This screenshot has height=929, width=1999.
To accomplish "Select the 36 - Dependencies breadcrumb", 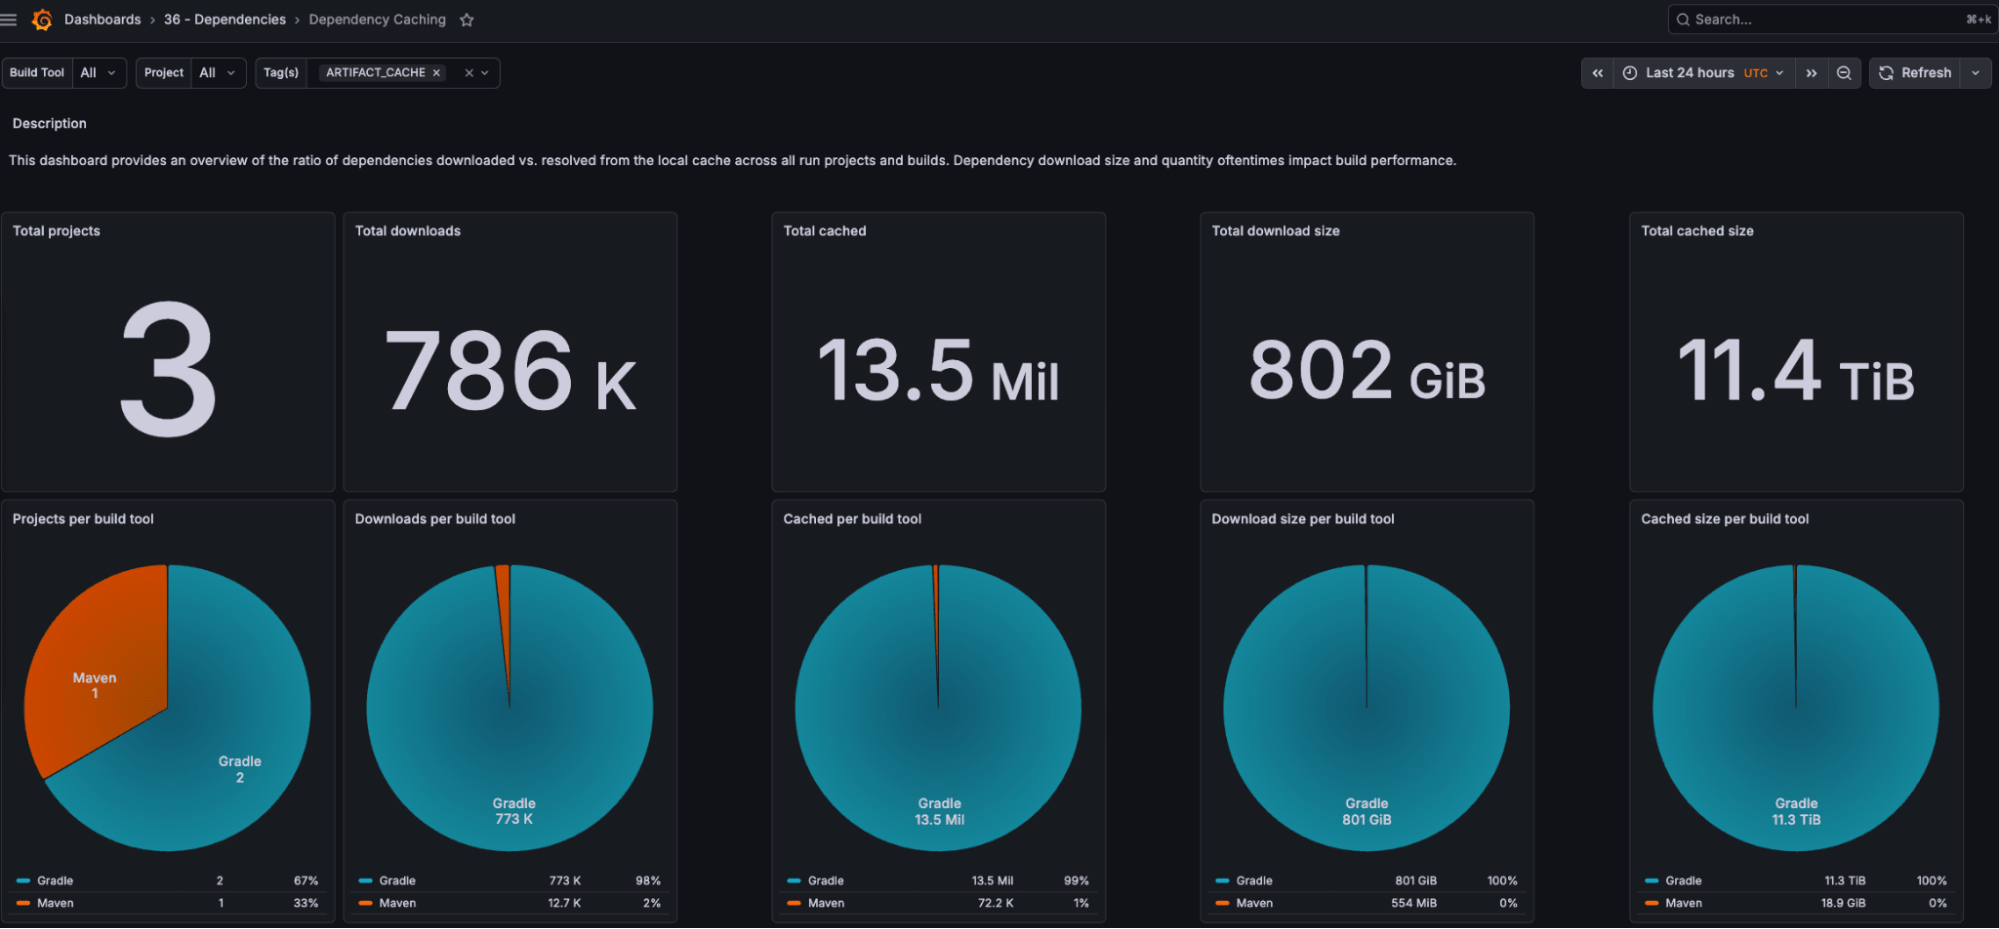I will [225, 19].
